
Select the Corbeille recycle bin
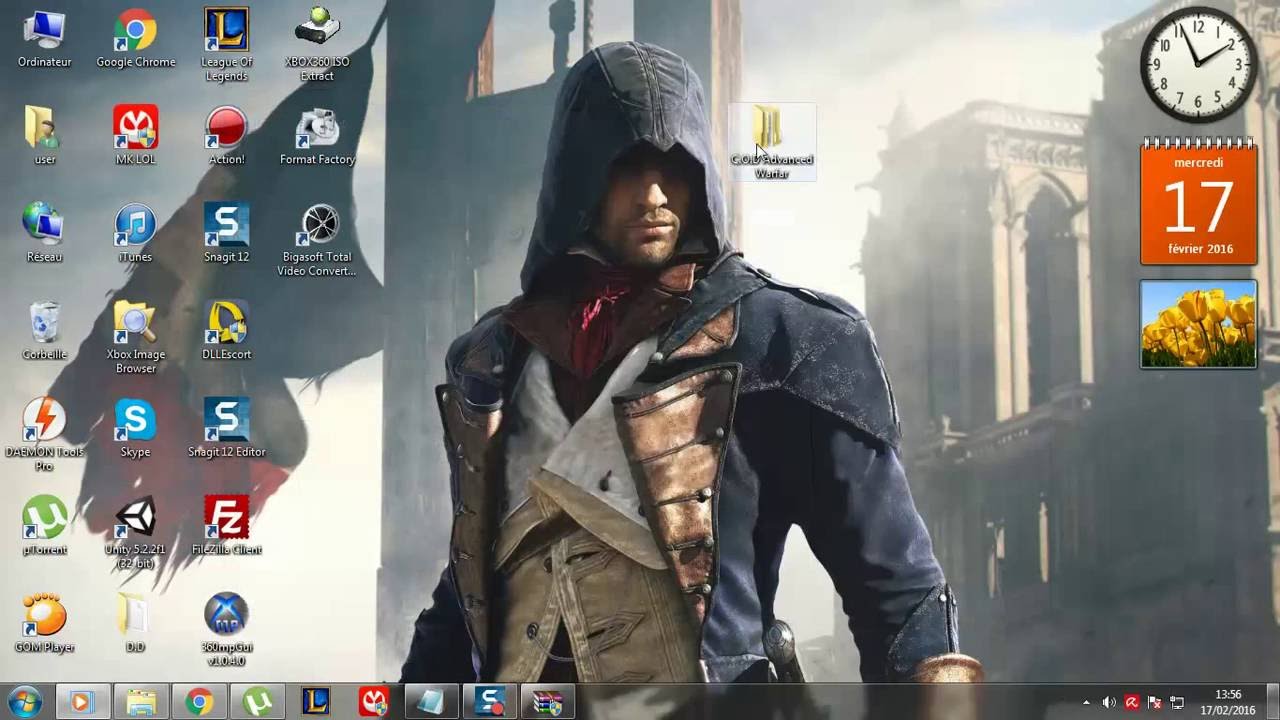pos(44,332)
